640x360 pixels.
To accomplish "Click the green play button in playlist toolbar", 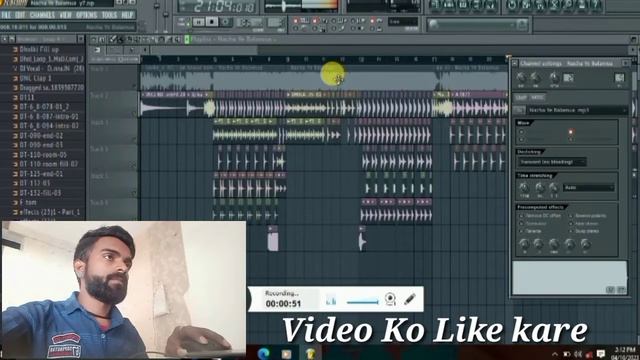I will [187, 40].
